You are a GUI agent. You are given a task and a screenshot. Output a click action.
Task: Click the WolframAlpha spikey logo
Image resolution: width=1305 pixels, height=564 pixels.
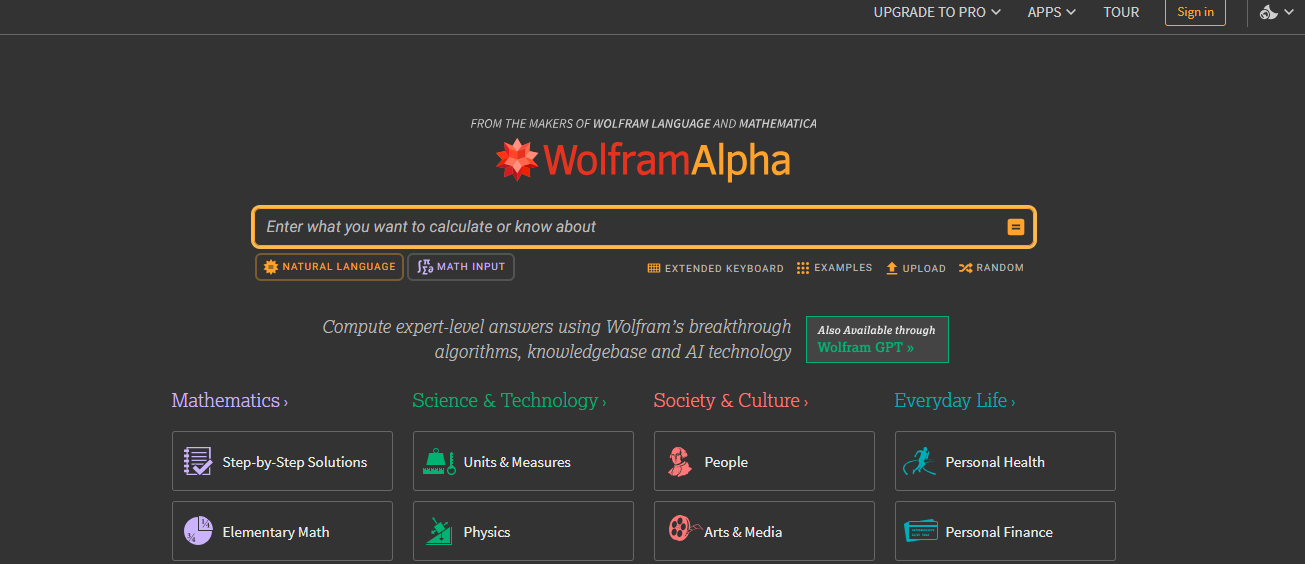tap(517, 160)
